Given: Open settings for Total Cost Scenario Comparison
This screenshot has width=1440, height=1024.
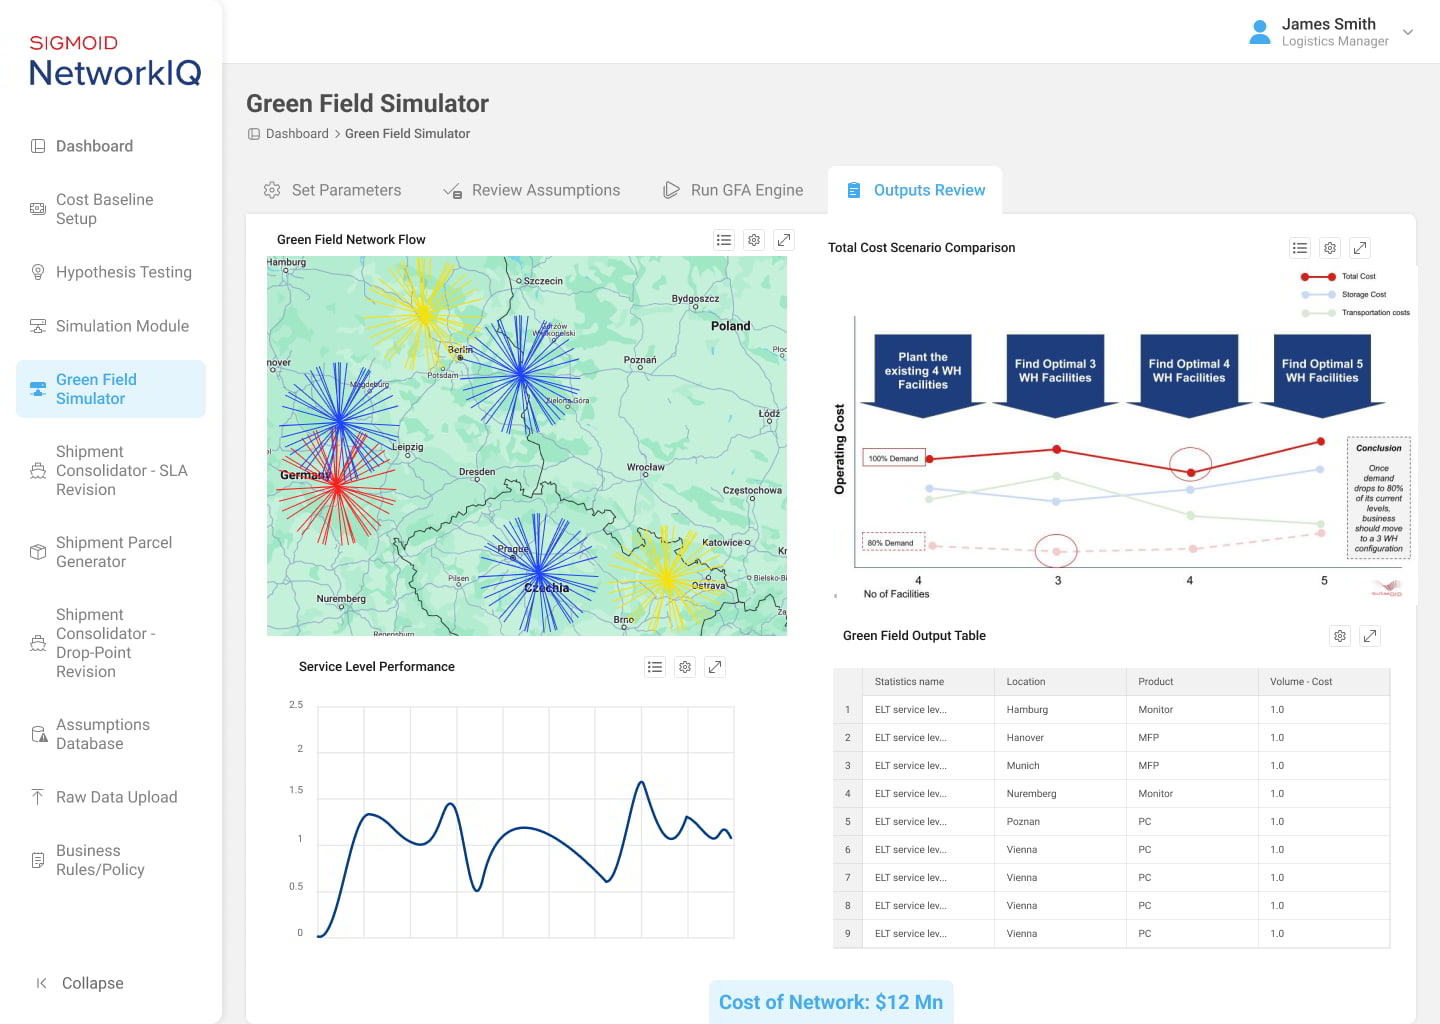Looking at the screenshot, I should coord(1330,248).
